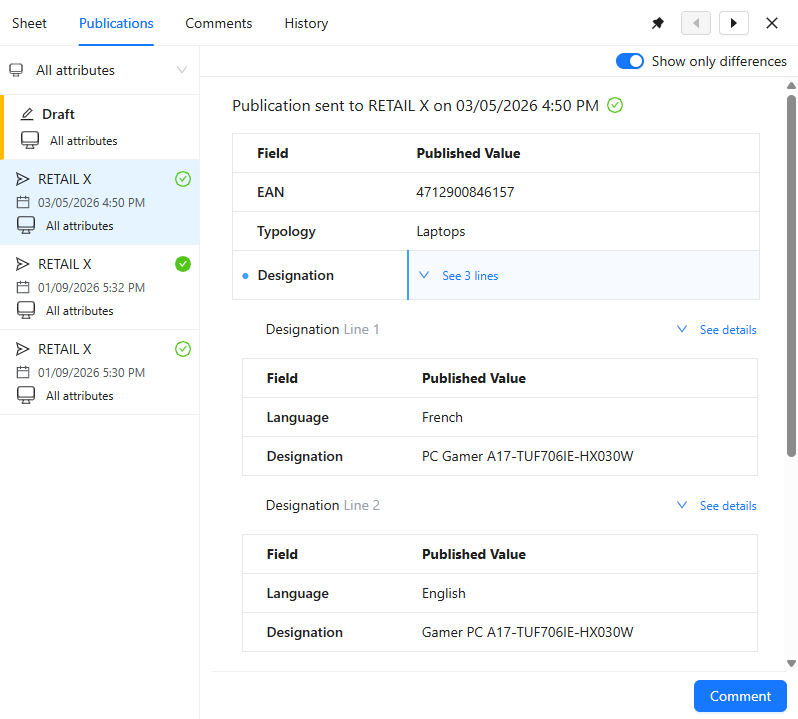Toggle Show only differences switch
This screenshot has height=719, width=798.
tap(630, 61)
